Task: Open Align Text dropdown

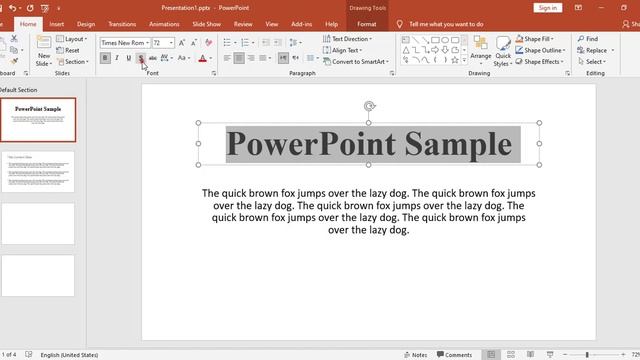Action: pos(342,50)
